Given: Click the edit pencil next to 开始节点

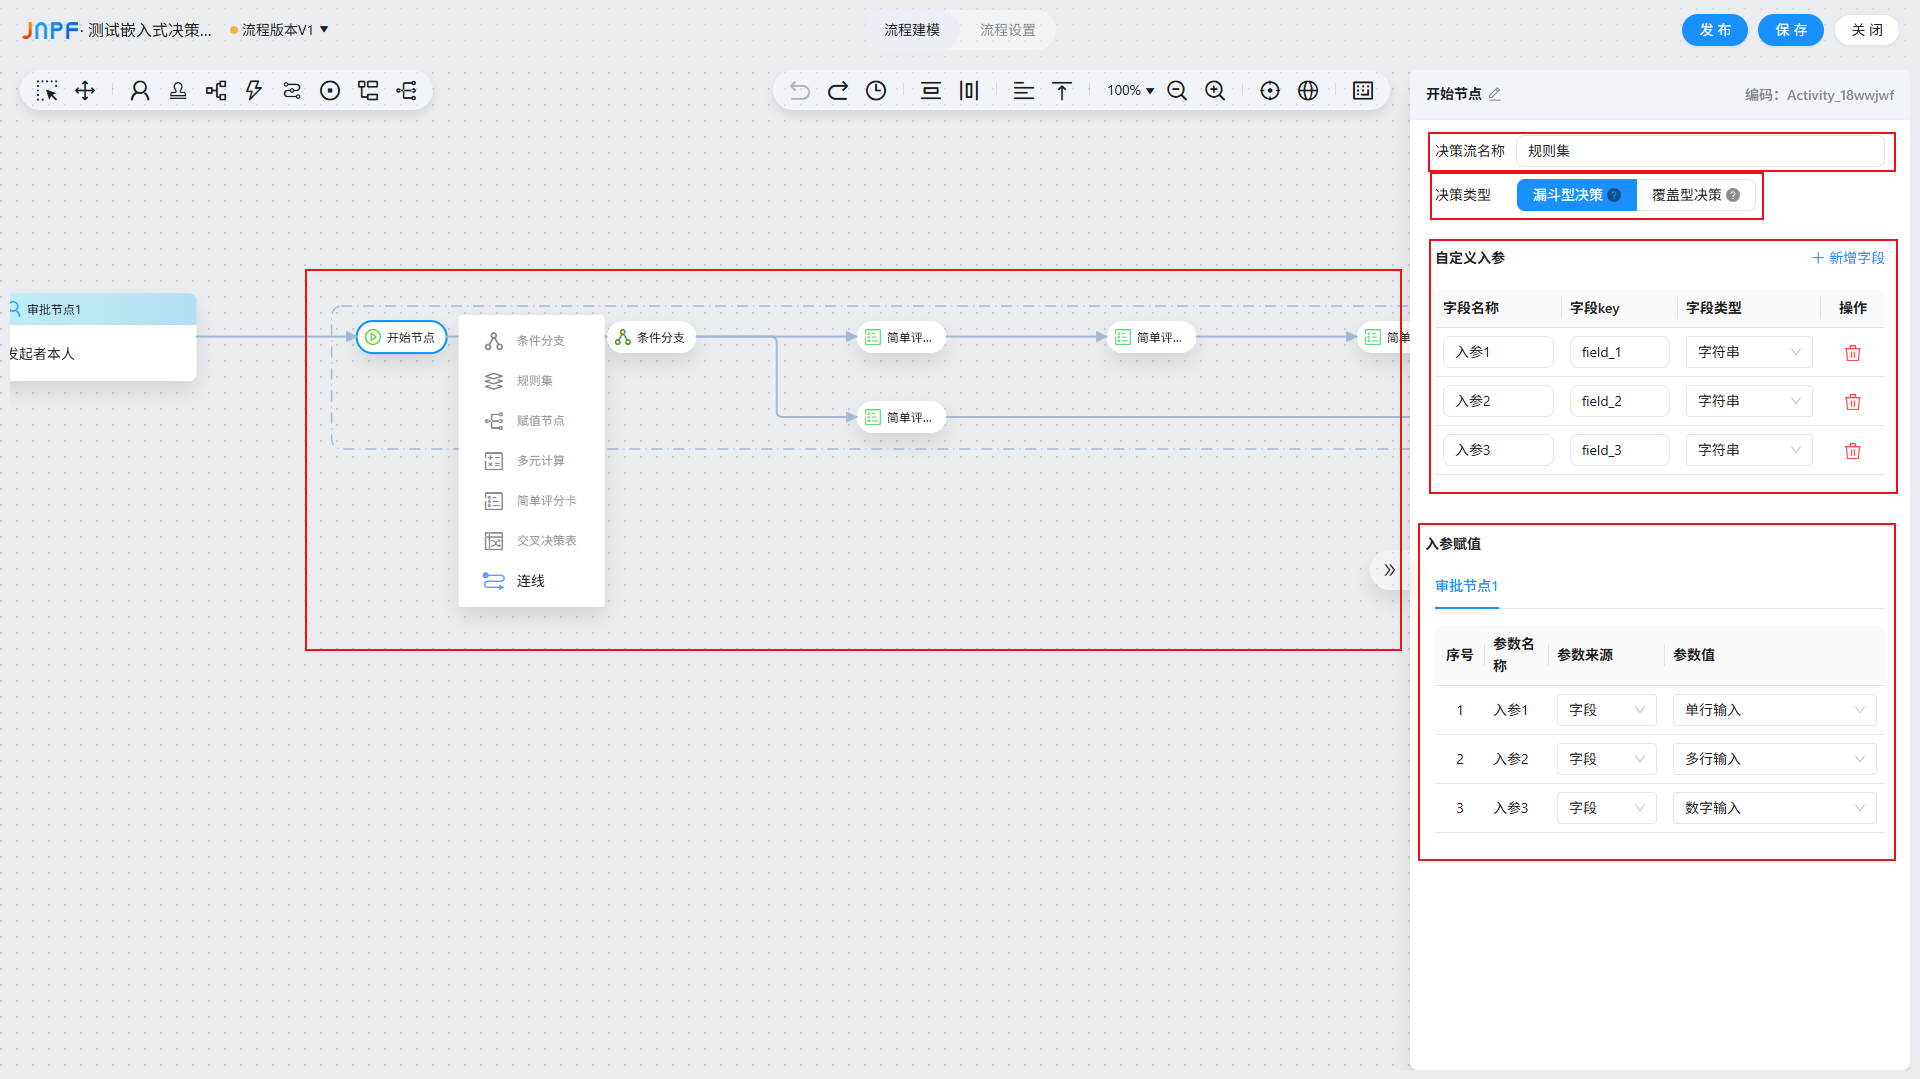Looking at the screenshot, I should click(x=1495, y=94).
